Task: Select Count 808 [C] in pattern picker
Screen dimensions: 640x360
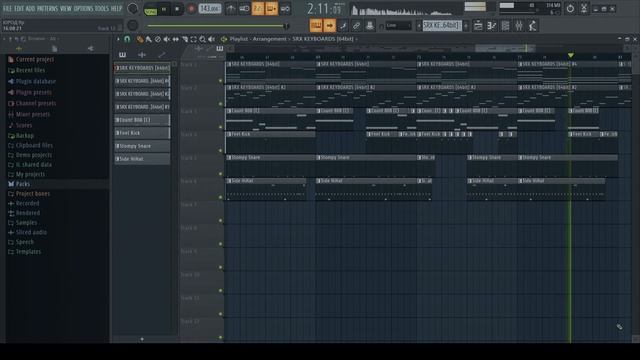Action: [142, 120]
